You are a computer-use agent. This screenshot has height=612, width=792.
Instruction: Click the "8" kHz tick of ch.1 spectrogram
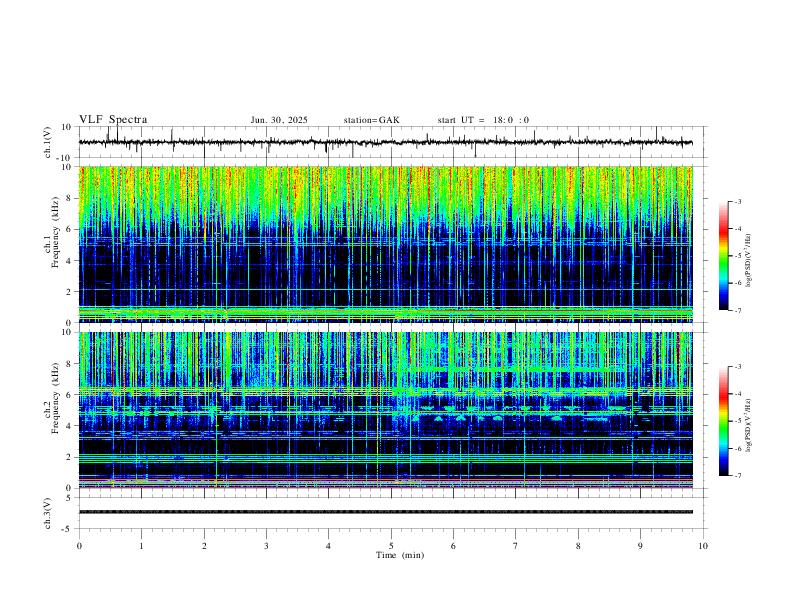[69, 198]
